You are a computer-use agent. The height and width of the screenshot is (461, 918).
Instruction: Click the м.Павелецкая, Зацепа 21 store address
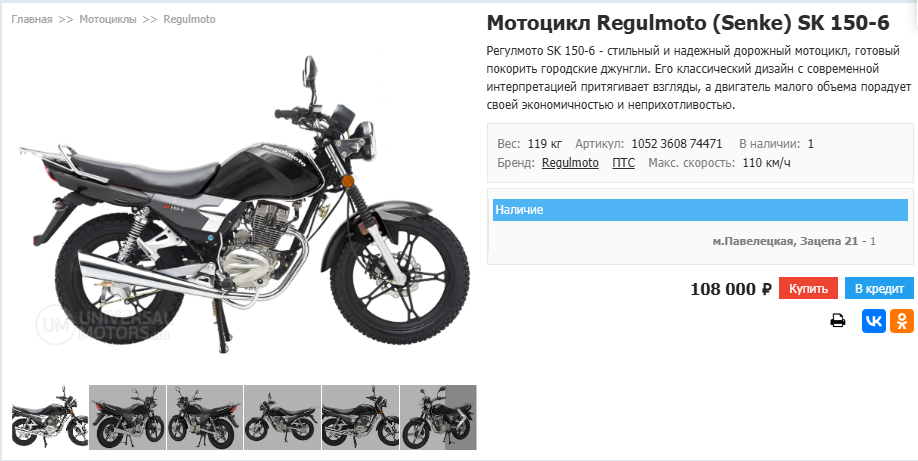(785, 241)
